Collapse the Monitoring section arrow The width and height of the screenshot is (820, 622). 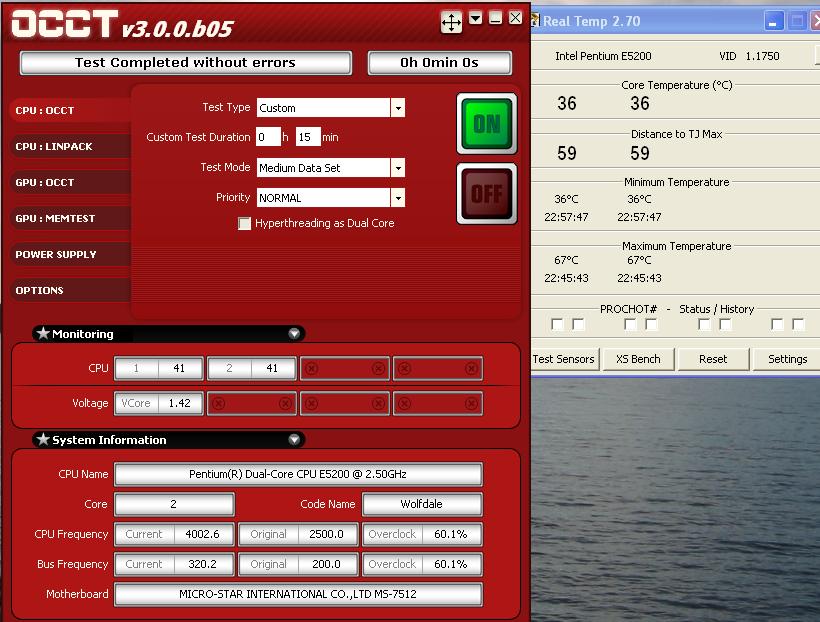tap(294, 334)
